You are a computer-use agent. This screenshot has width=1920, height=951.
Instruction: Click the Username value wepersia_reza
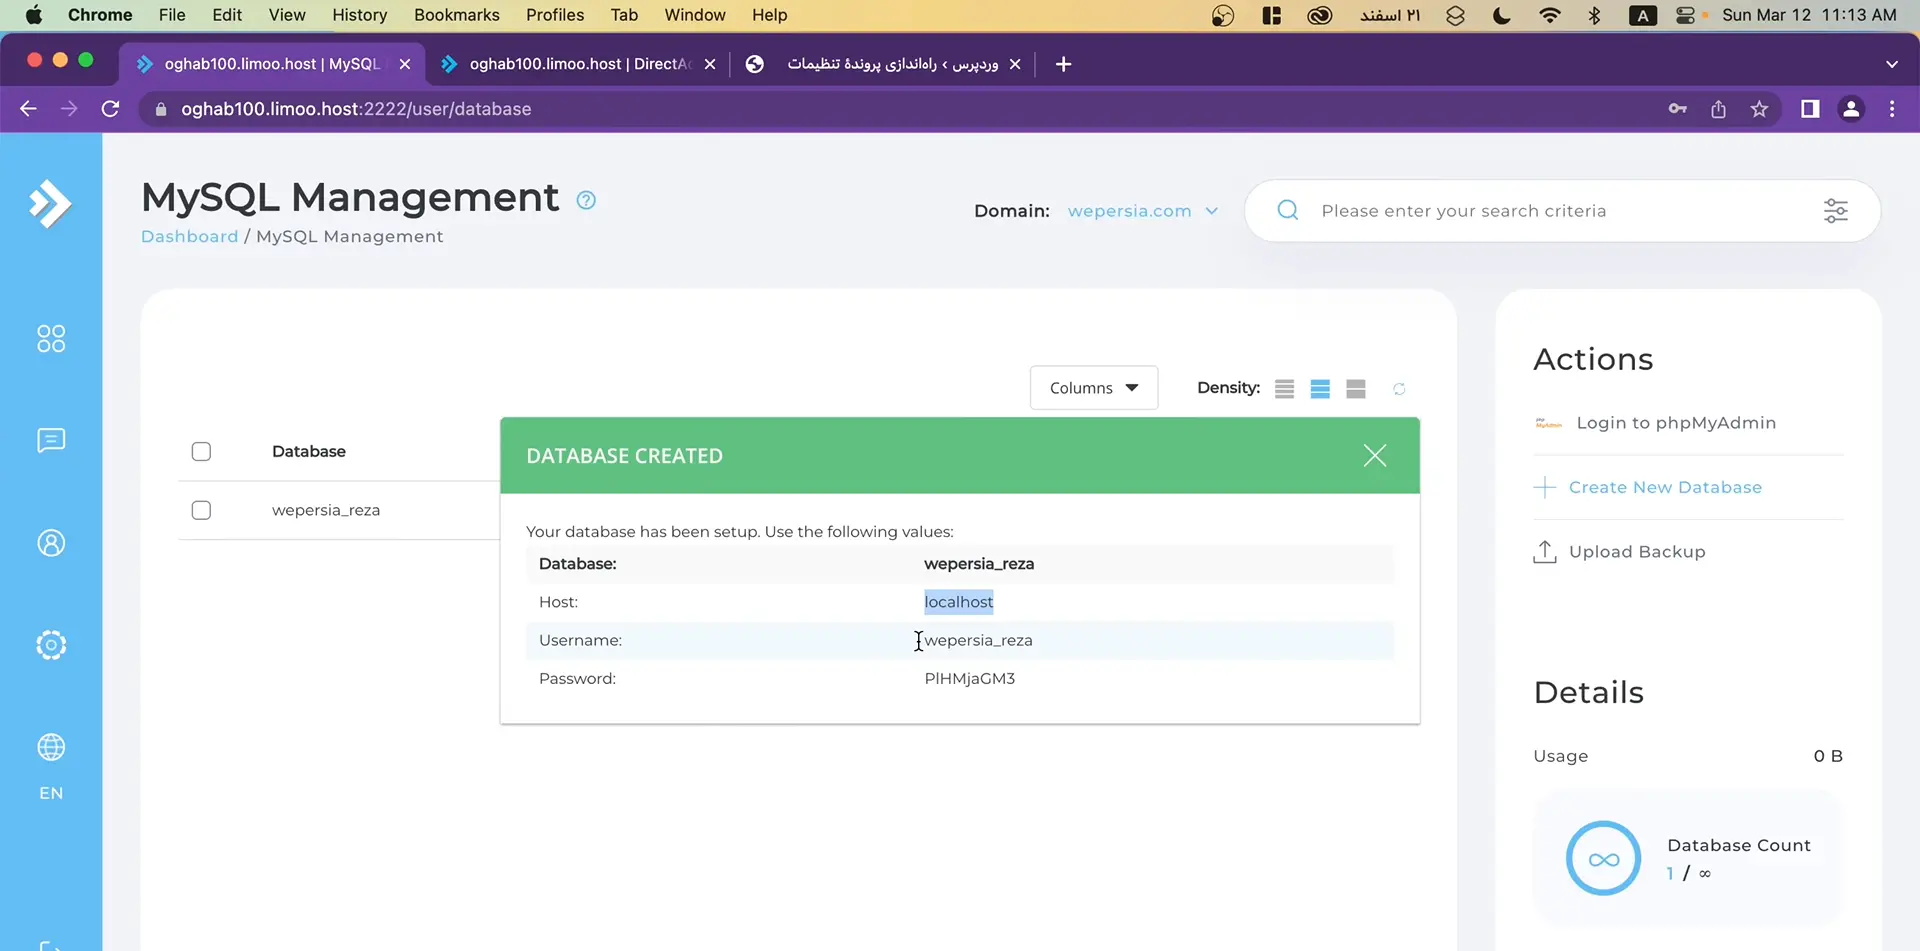tap(978, 641)
